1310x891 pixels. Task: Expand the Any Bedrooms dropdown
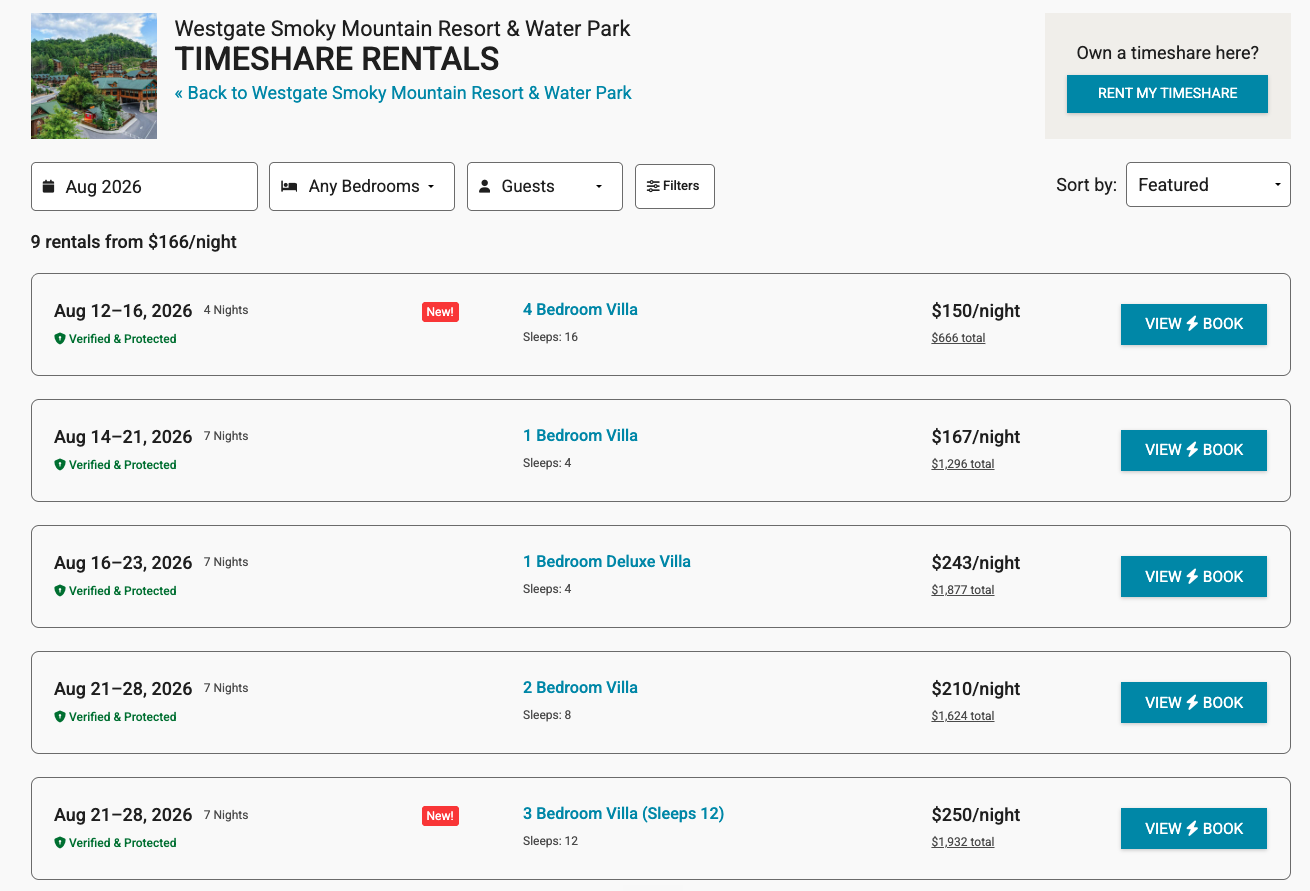tap(362, 187)
